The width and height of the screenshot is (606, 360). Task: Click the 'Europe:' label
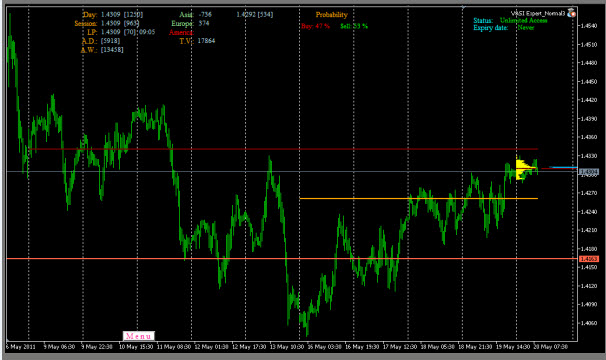click(x=182, y=23)
